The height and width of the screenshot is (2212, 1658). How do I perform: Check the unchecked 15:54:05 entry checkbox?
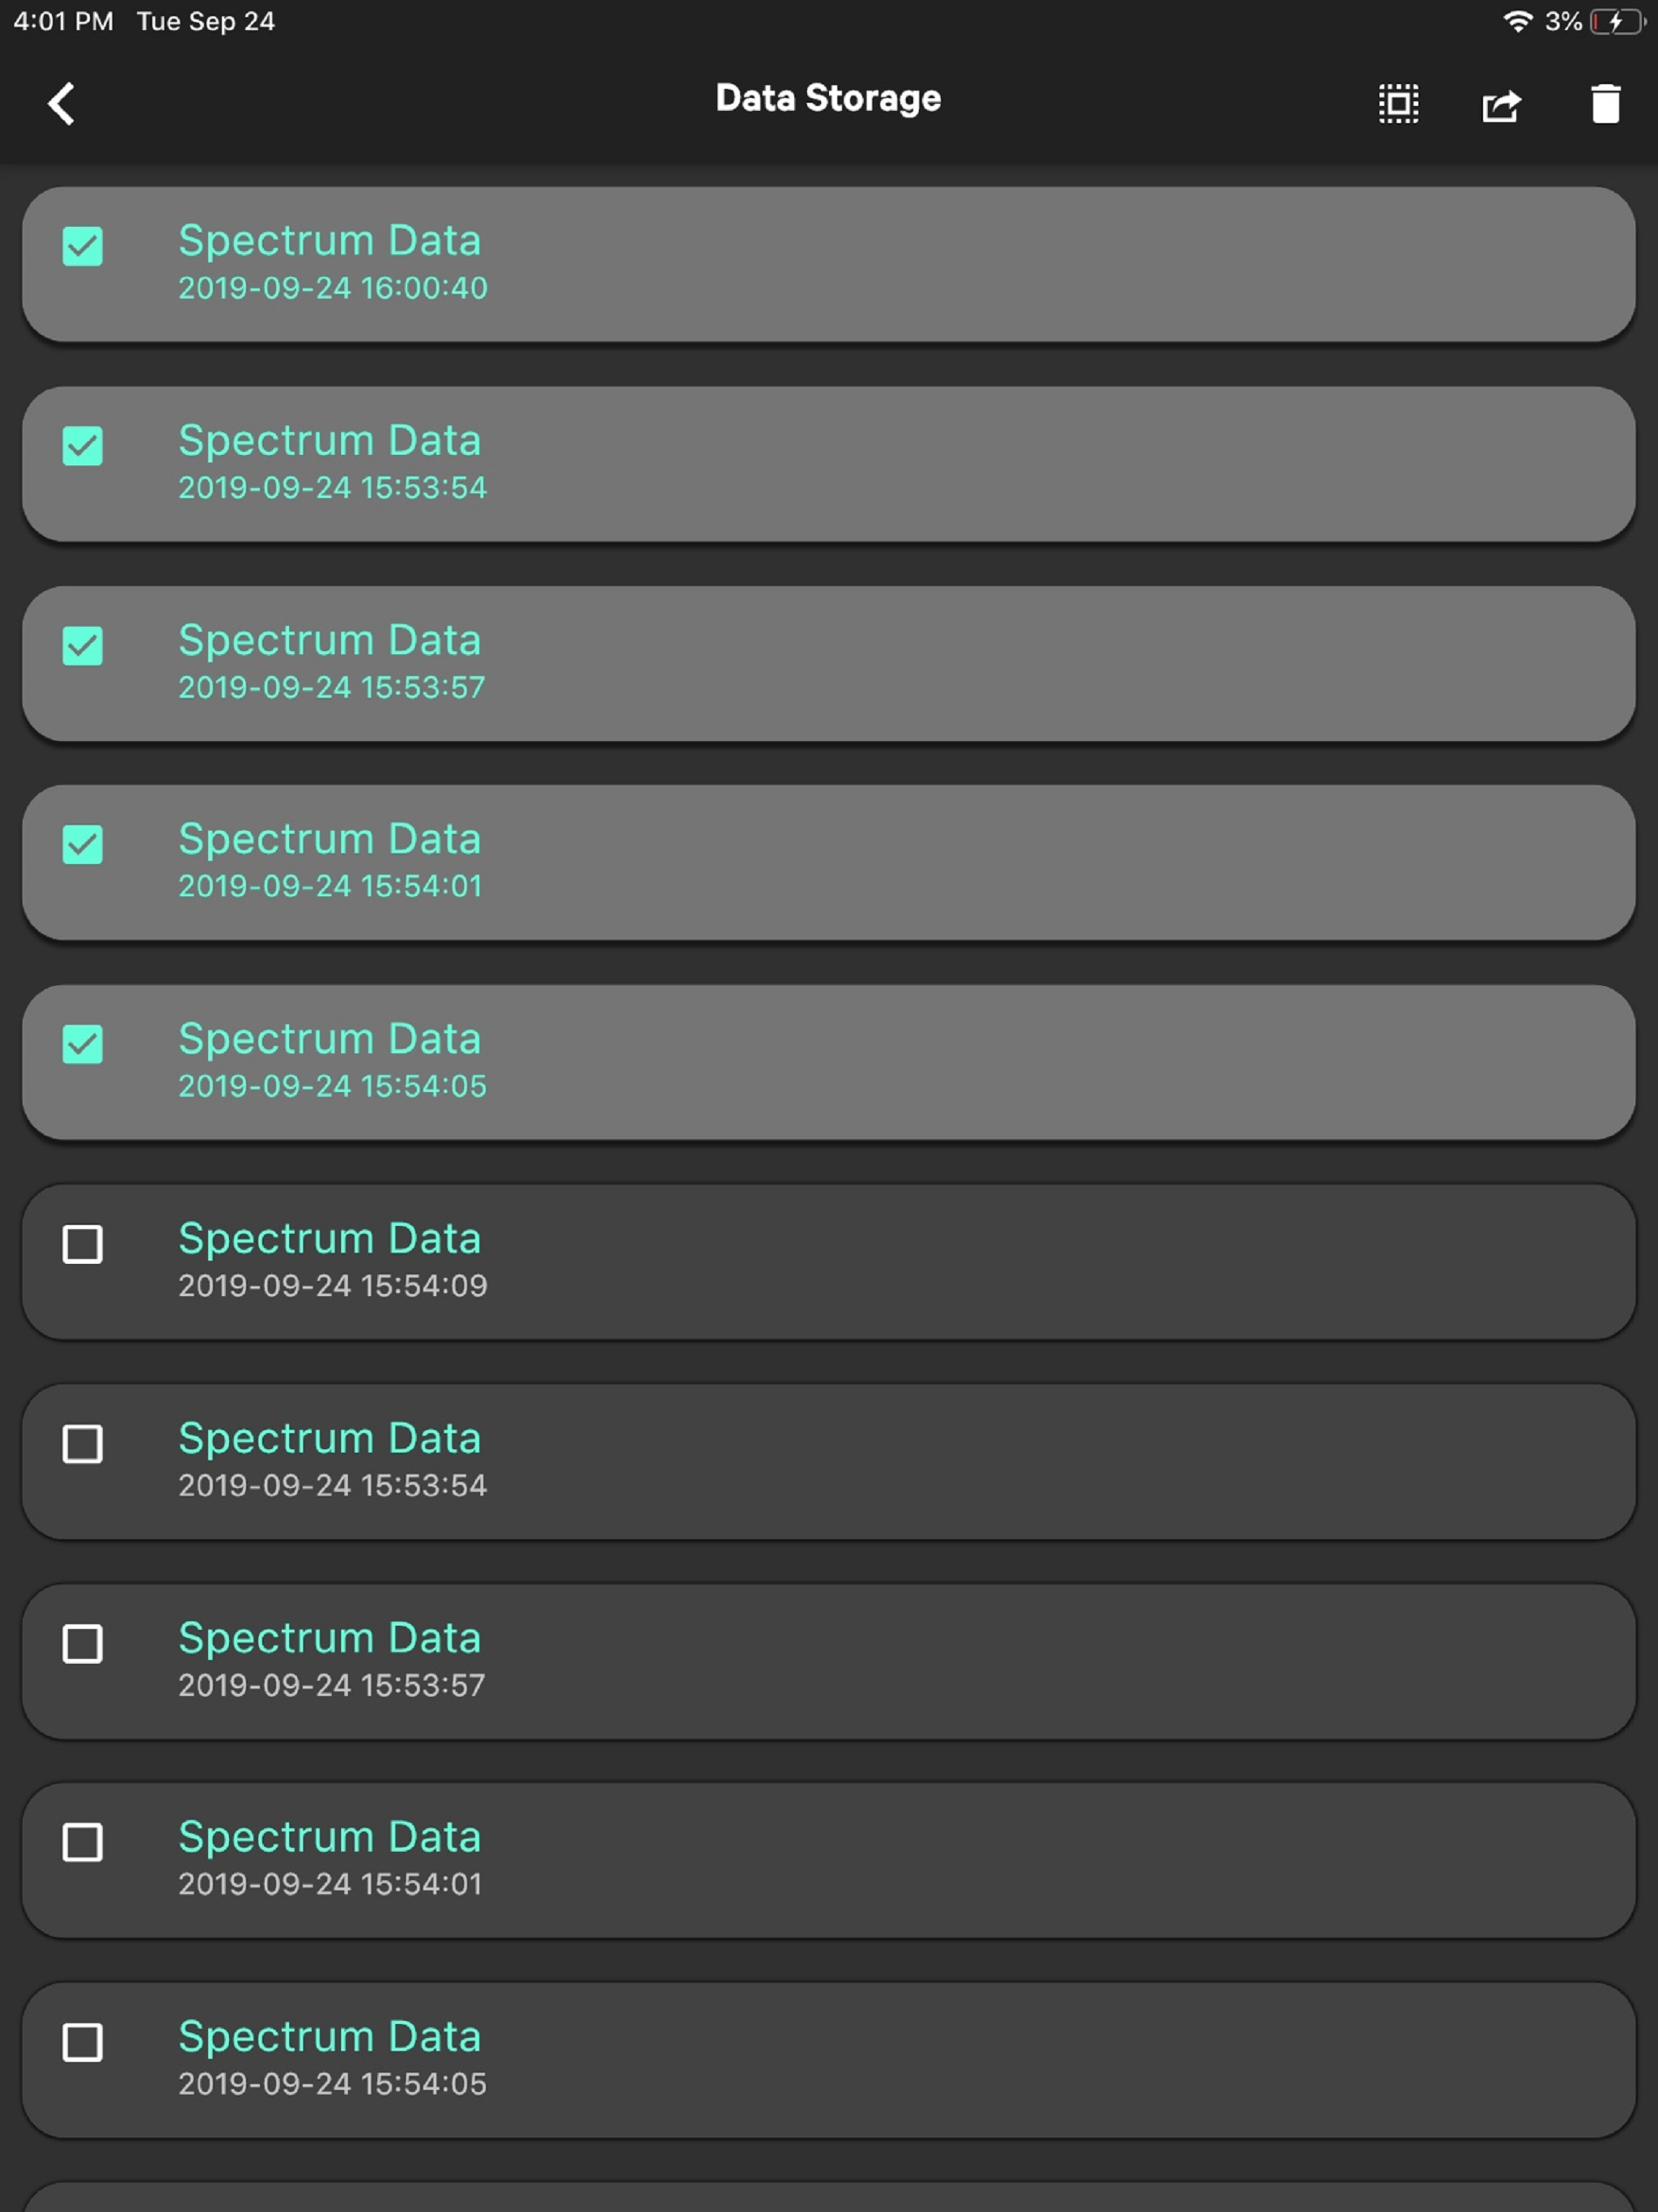[82, 2042]
